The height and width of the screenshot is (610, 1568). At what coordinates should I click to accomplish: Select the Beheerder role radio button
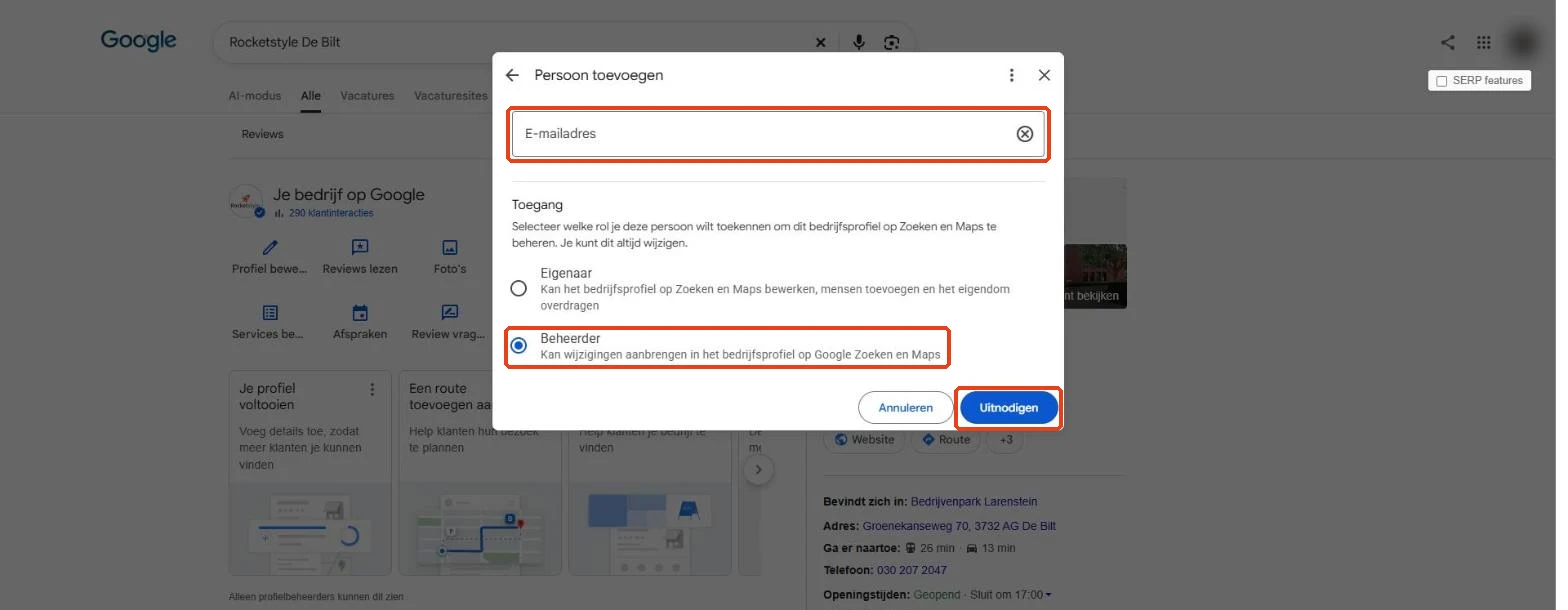[518, 346]
